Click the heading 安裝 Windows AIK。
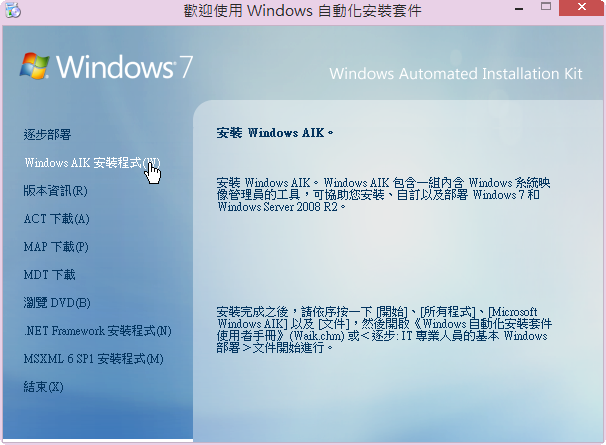The width and height of the screenshot is (606, 445). coord(275,133)
